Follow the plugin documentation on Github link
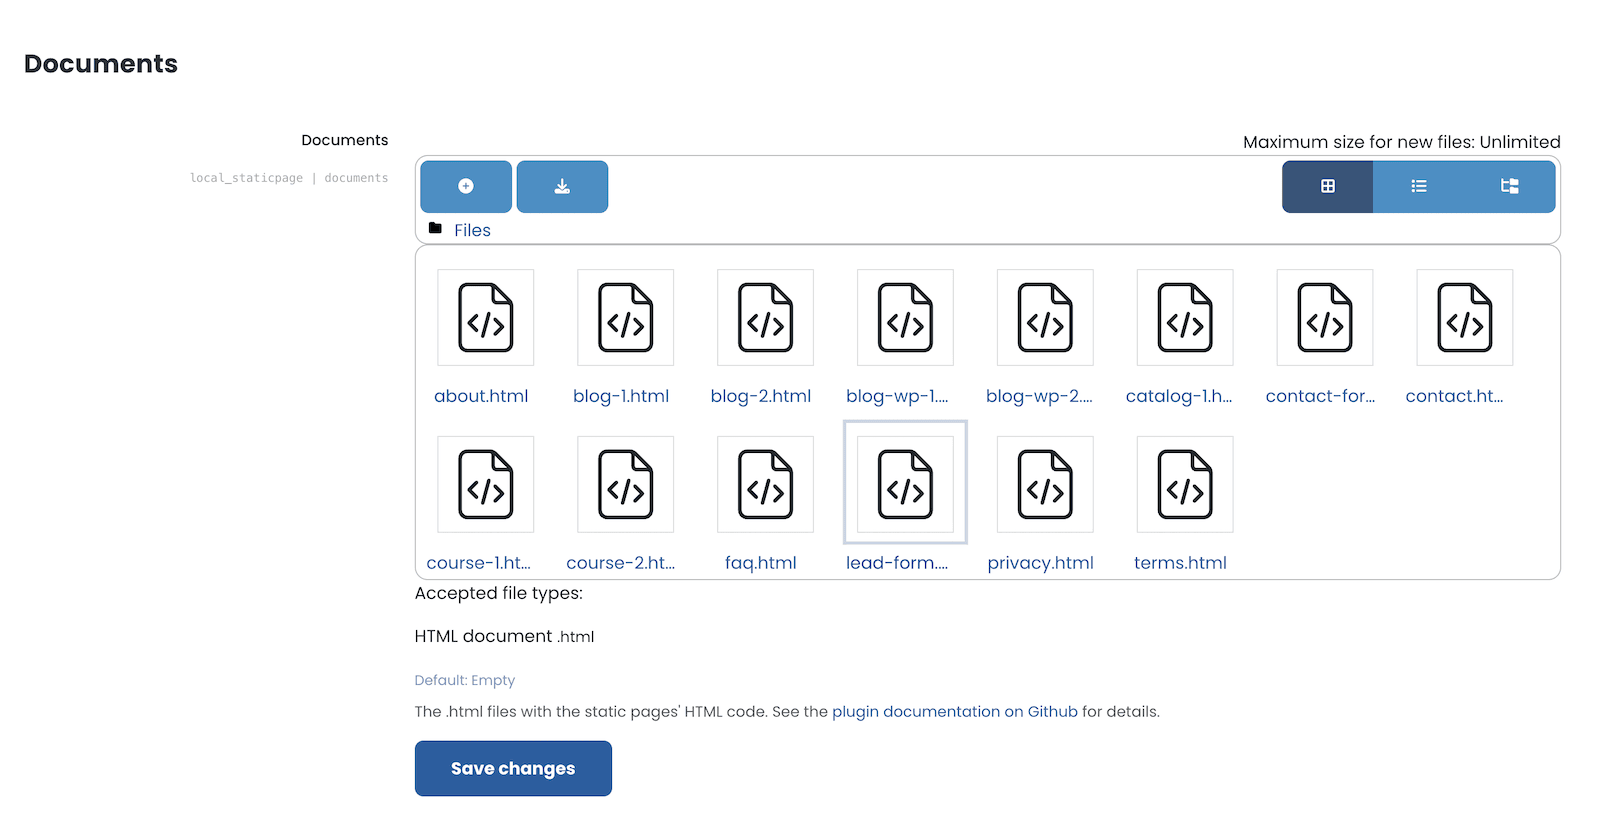Viewport: 1600px width, 832px height. (955, 712)
